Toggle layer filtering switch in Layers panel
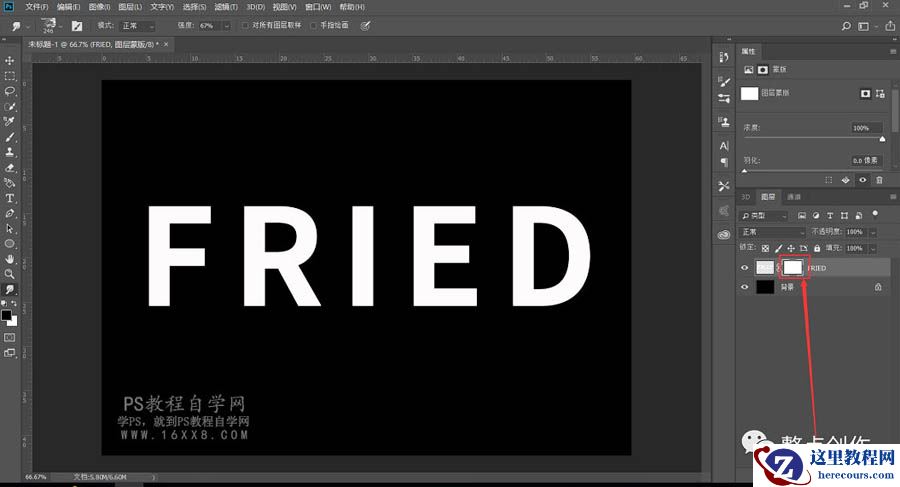Screen dimensions: 900x487 point(875,214)
